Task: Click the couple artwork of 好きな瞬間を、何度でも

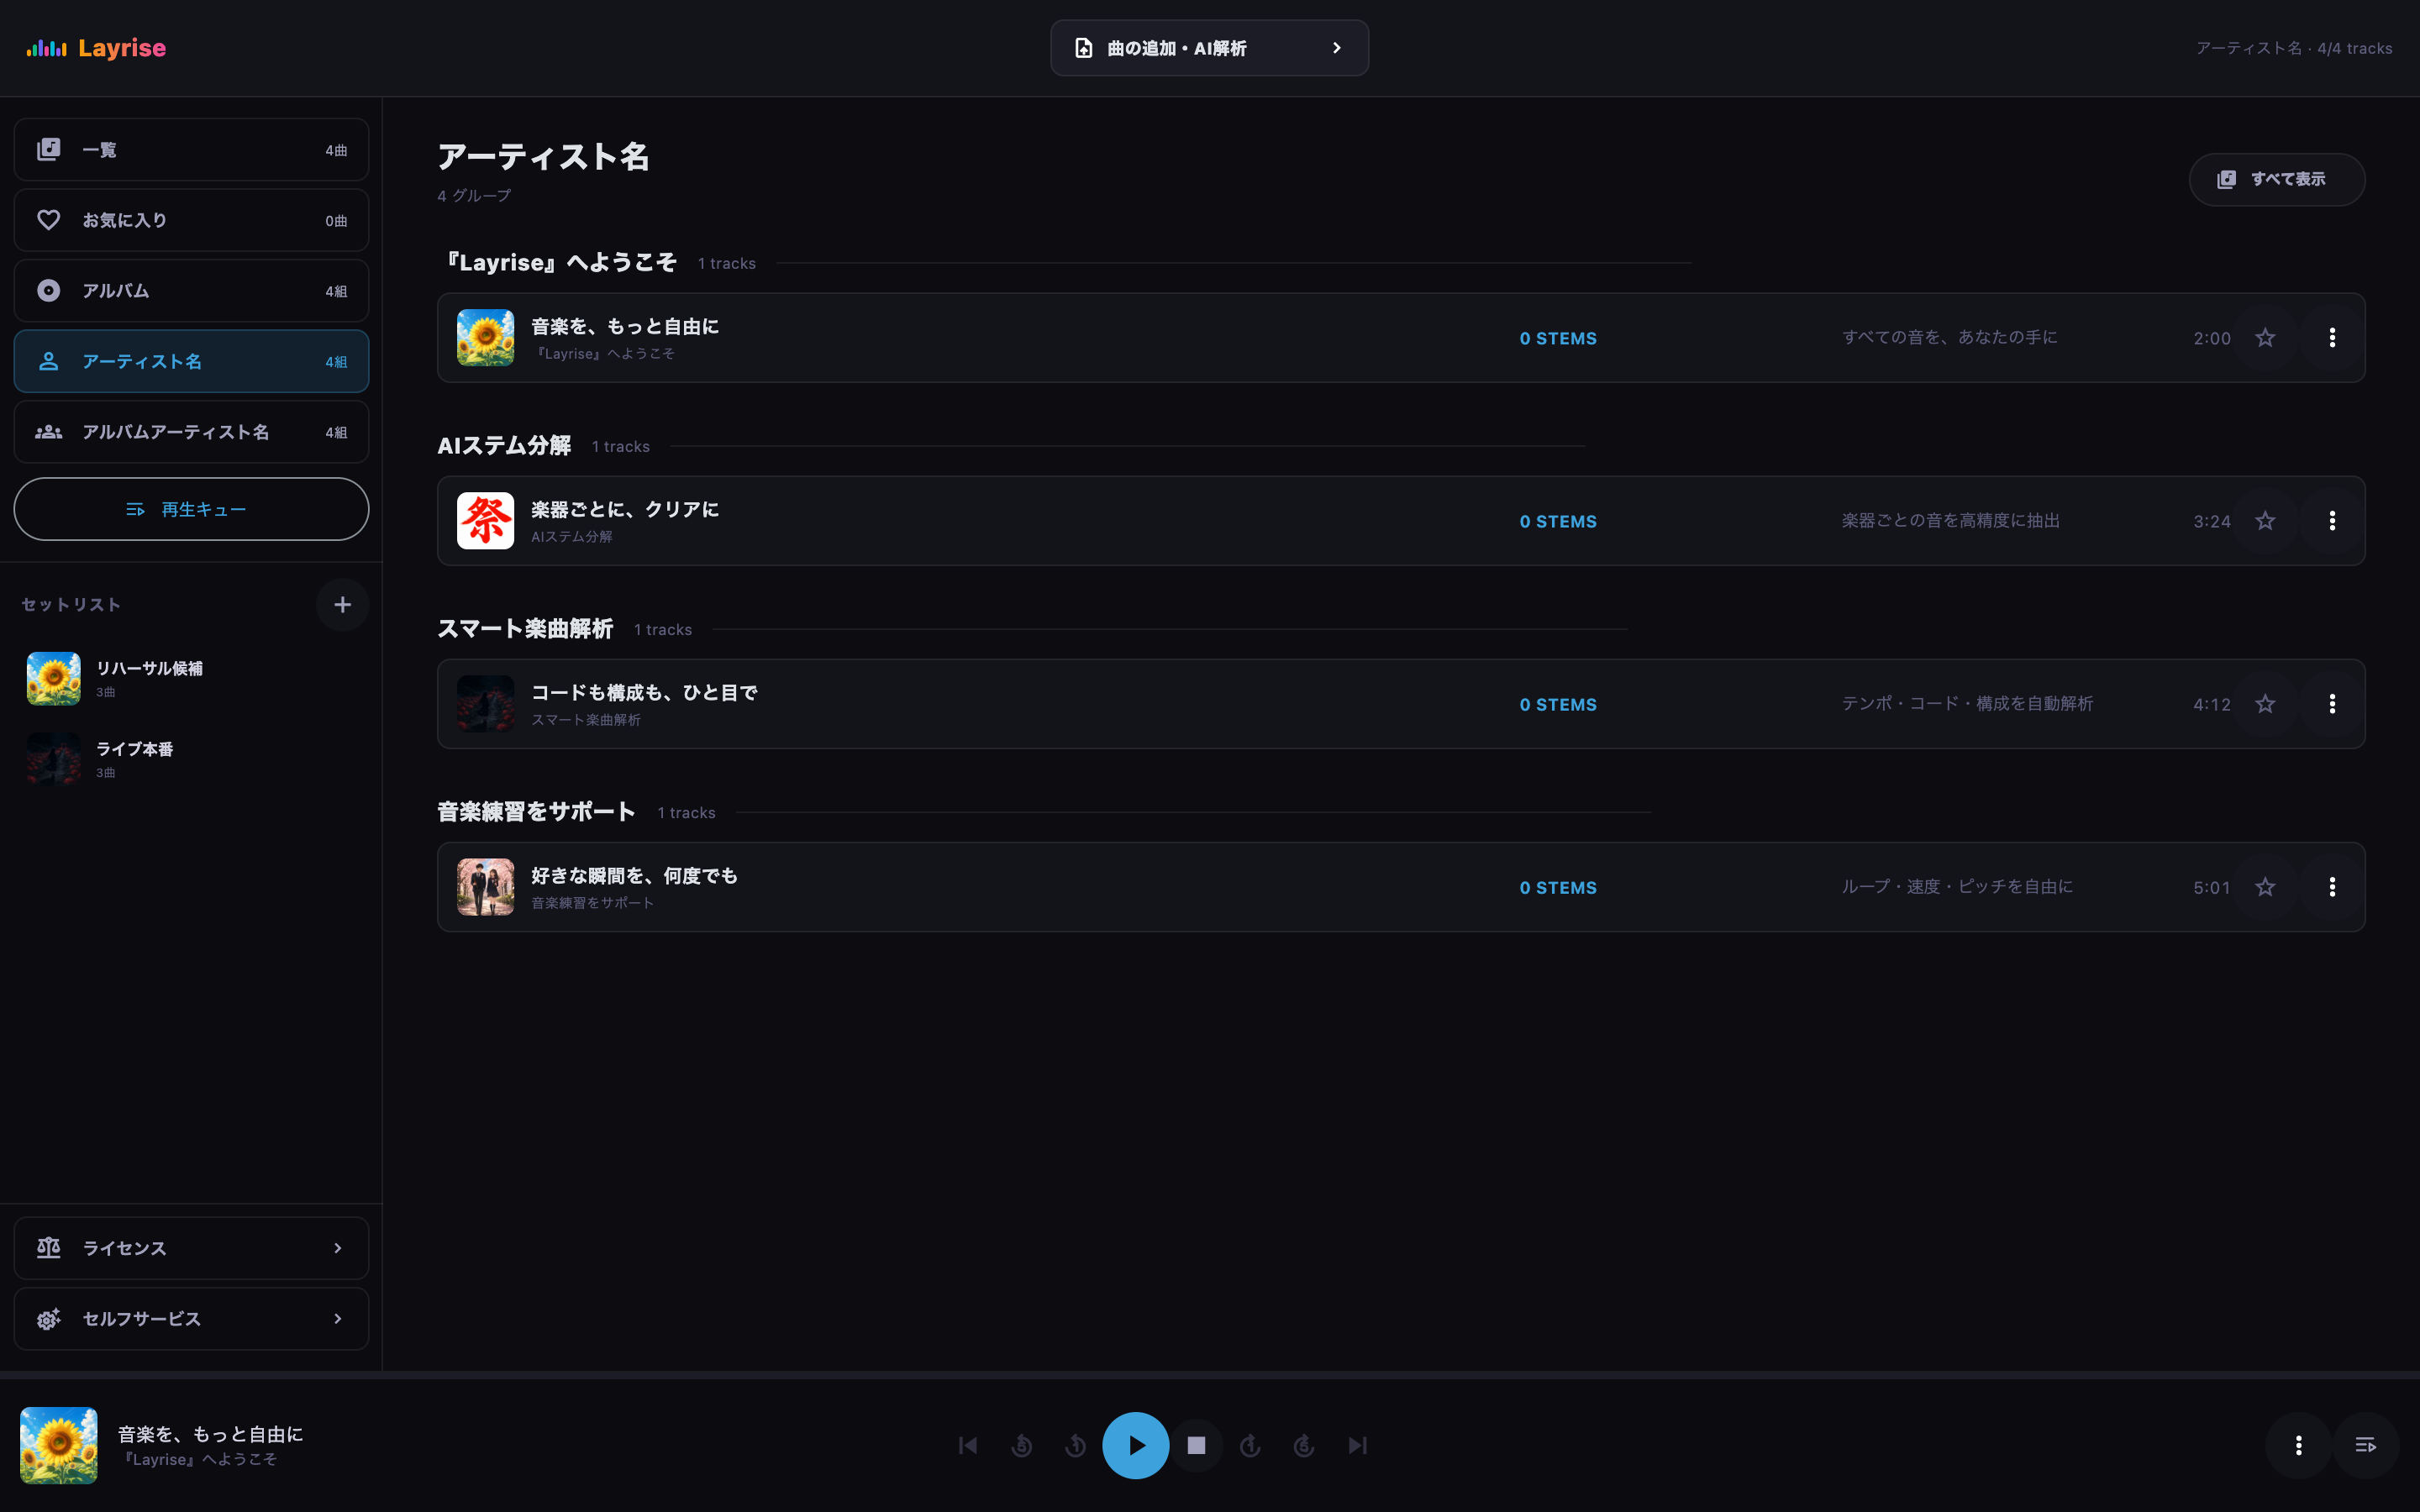Action: 486,887
